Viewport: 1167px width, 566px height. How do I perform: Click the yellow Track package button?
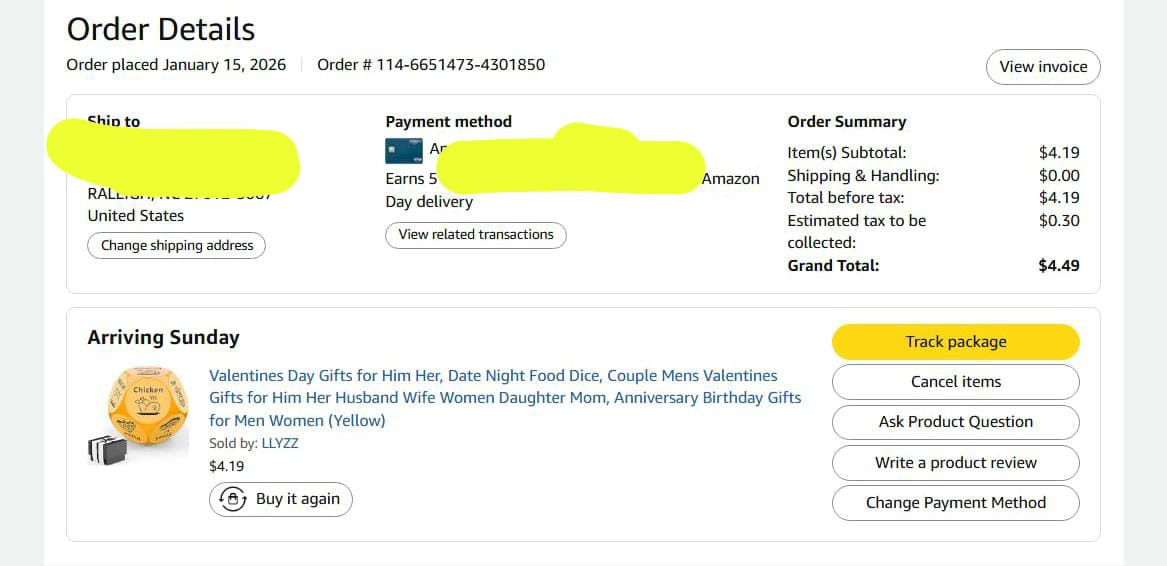955,342
